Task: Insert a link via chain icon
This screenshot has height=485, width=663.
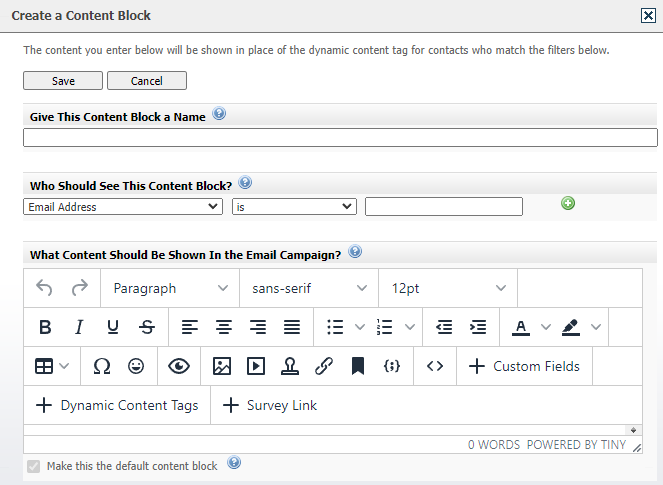Action: [x=324, y=366]
